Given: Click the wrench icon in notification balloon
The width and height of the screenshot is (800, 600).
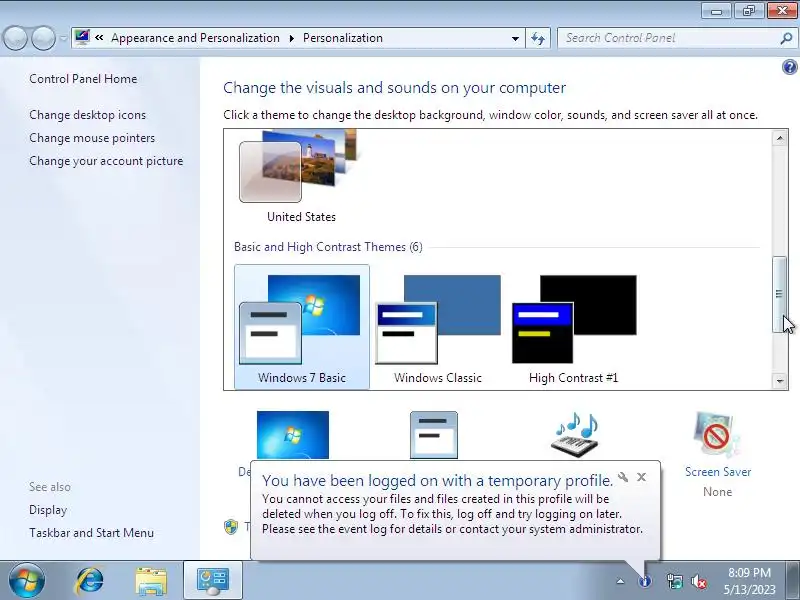Looking at the screenshot, I should tap(622, 477).
